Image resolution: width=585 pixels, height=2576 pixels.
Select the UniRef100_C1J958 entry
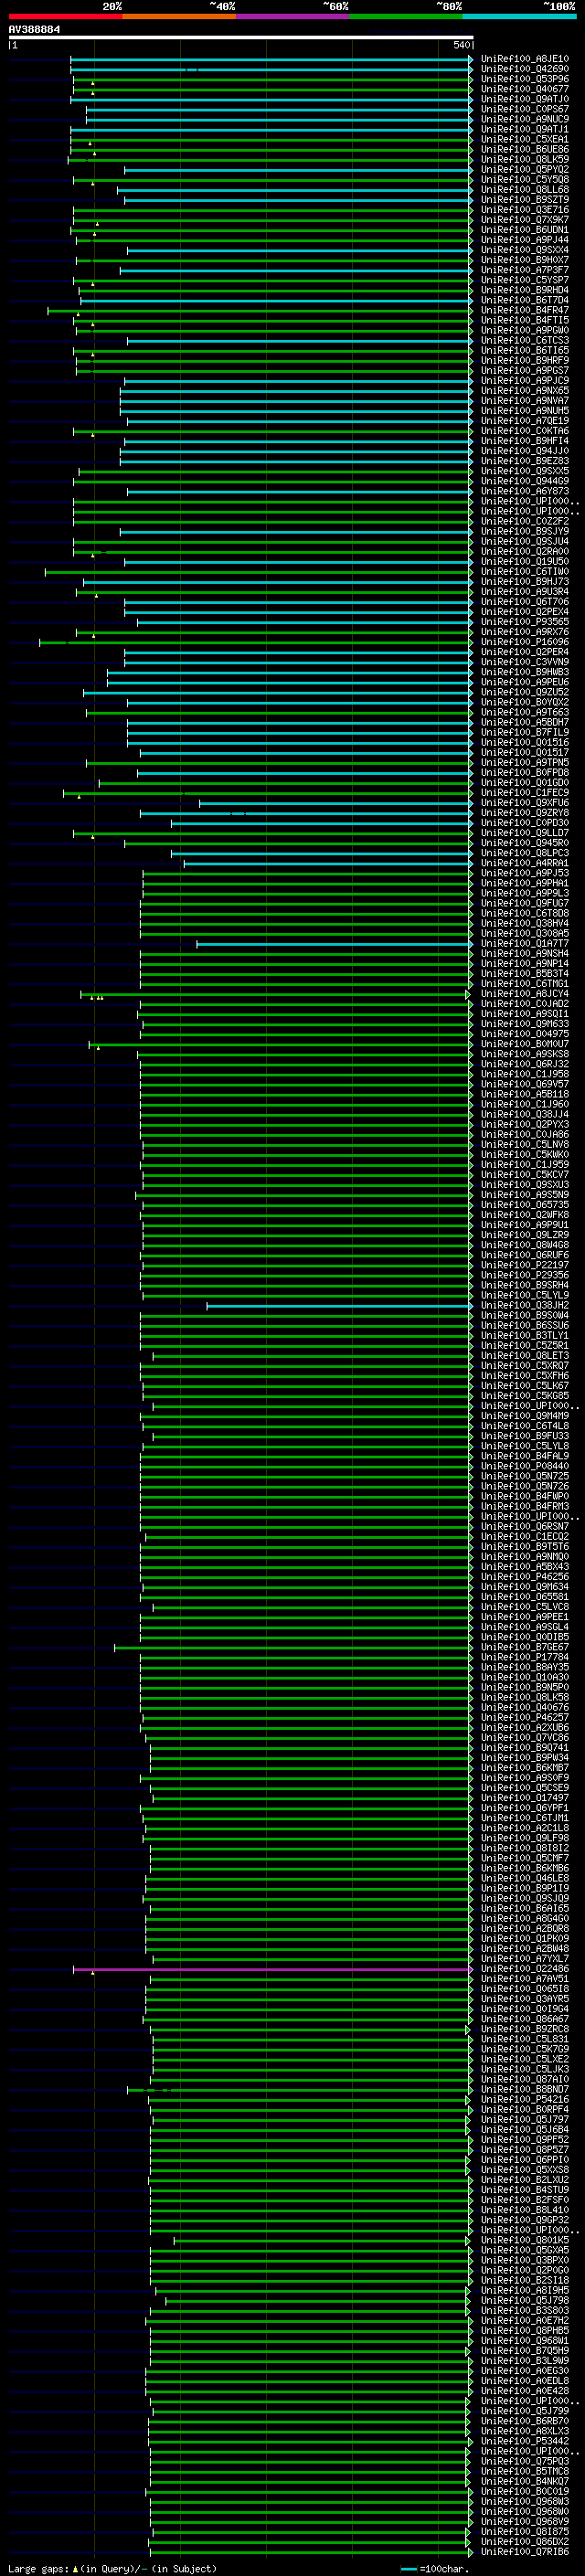point(525,1074)
